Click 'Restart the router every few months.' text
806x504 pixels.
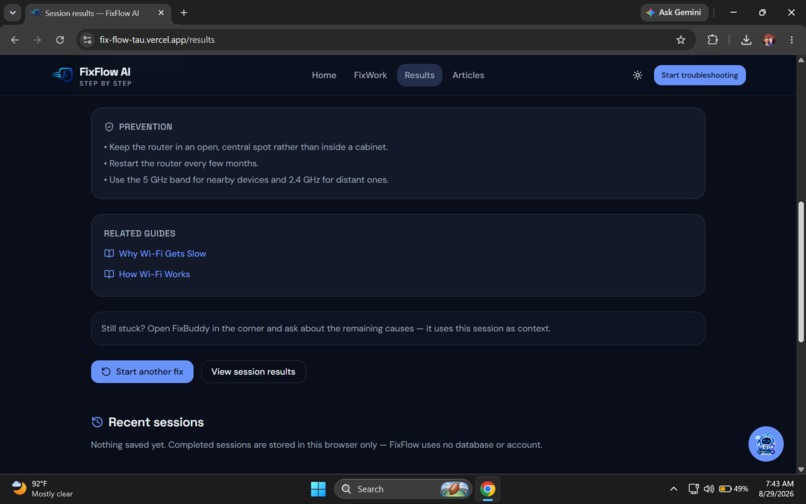point(184,164)
